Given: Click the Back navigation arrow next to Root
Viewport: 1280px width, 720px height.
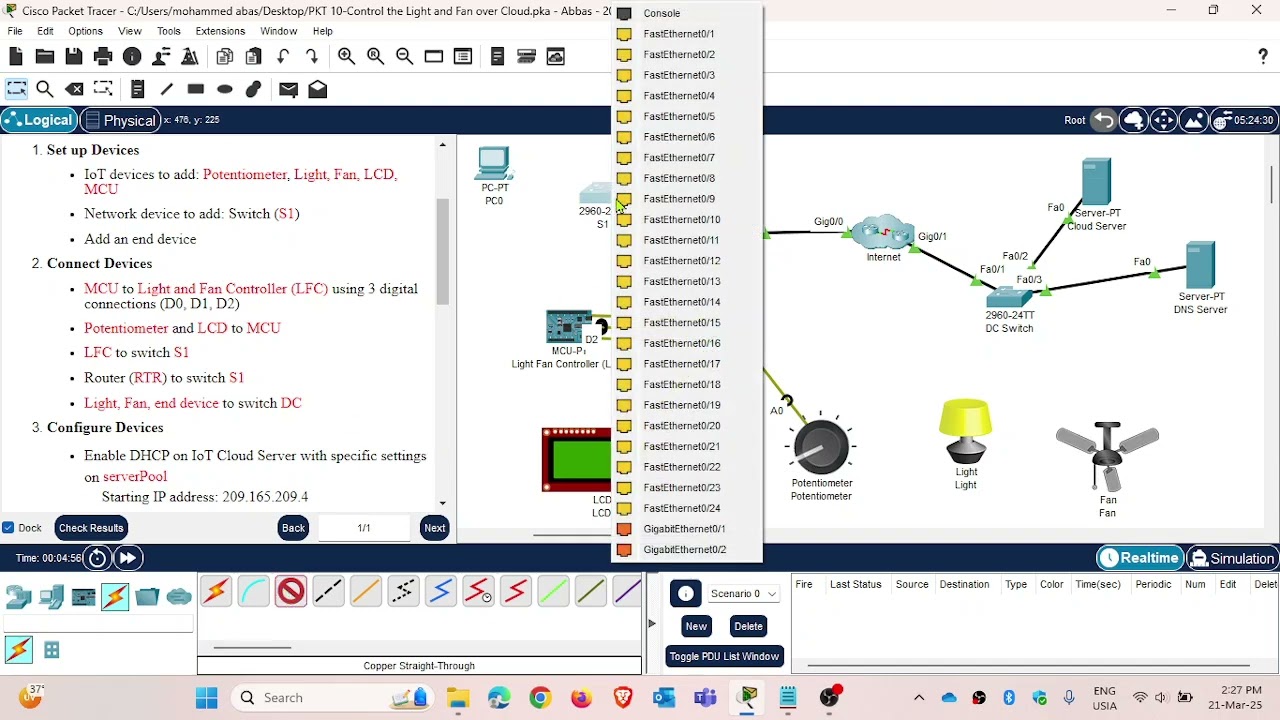Looking at the screenshot, I should pos(1103,120).
